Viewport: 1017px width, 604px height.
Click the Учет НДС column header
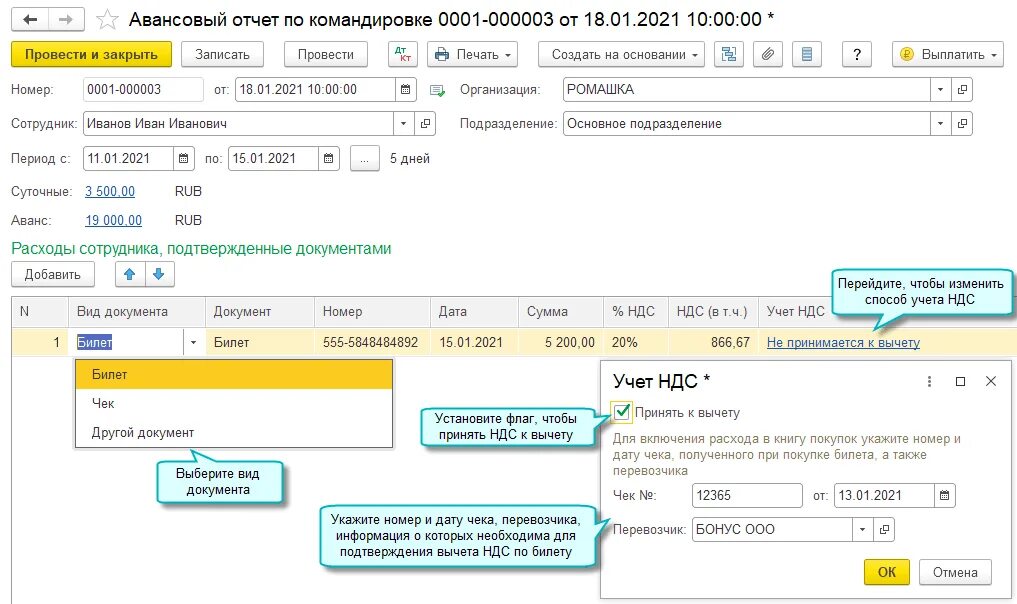click(x=795, y=311)
